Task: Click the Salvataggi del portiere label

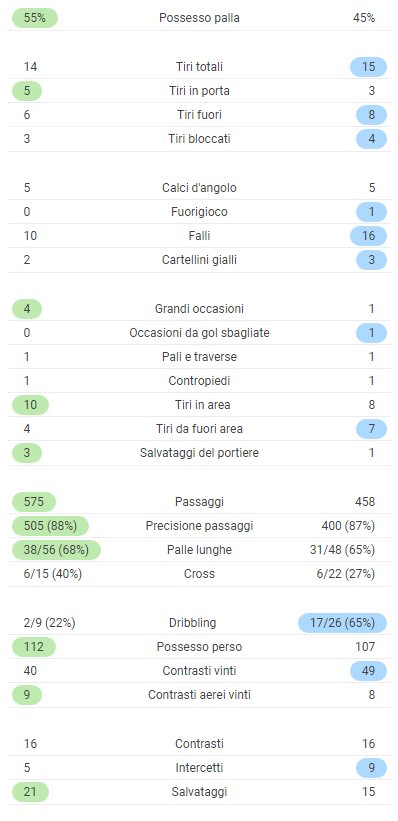Action: [x=200, y=453]
